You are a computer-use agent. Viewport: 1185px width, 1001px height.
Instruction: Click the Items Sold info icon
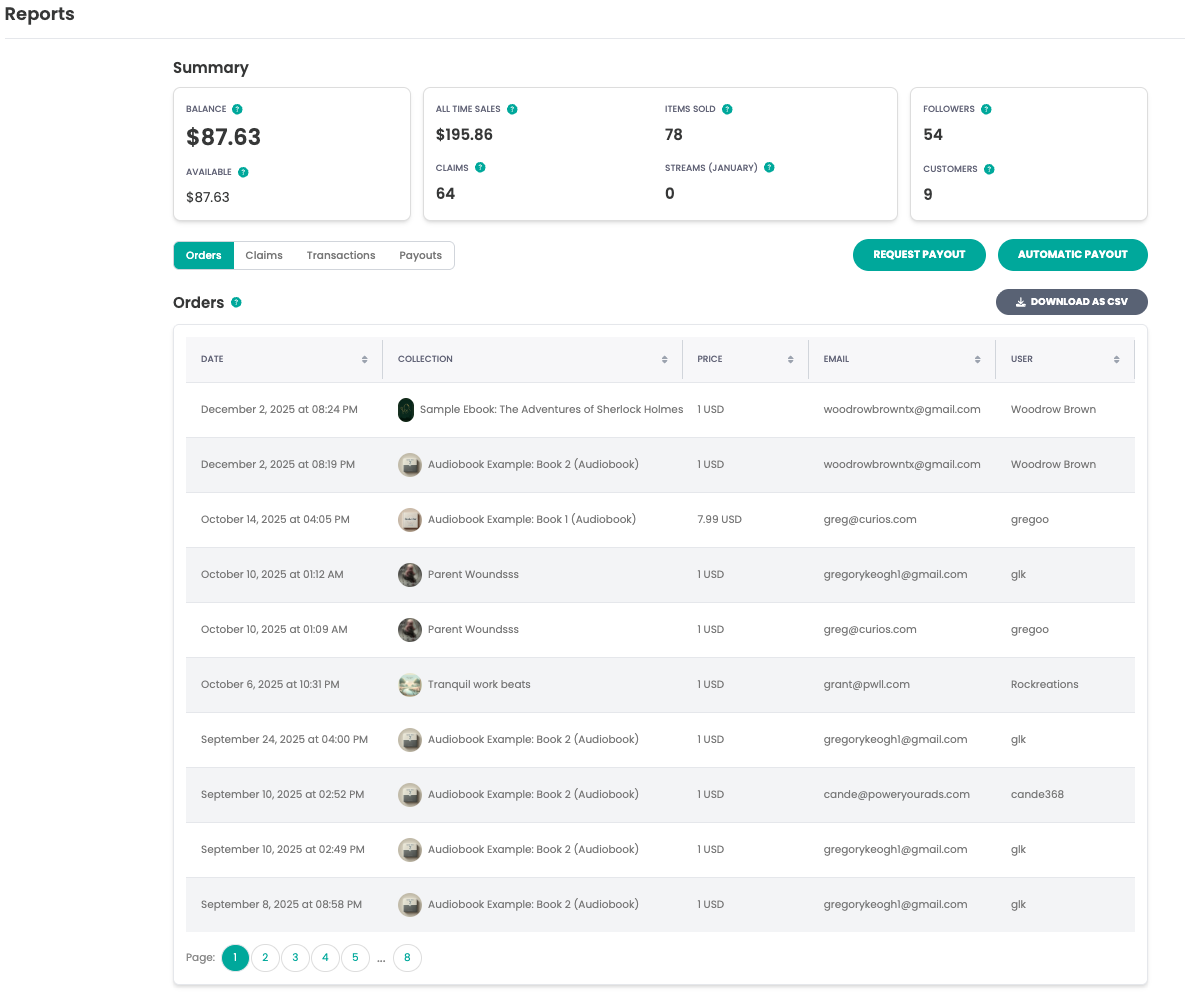point(727,109)
